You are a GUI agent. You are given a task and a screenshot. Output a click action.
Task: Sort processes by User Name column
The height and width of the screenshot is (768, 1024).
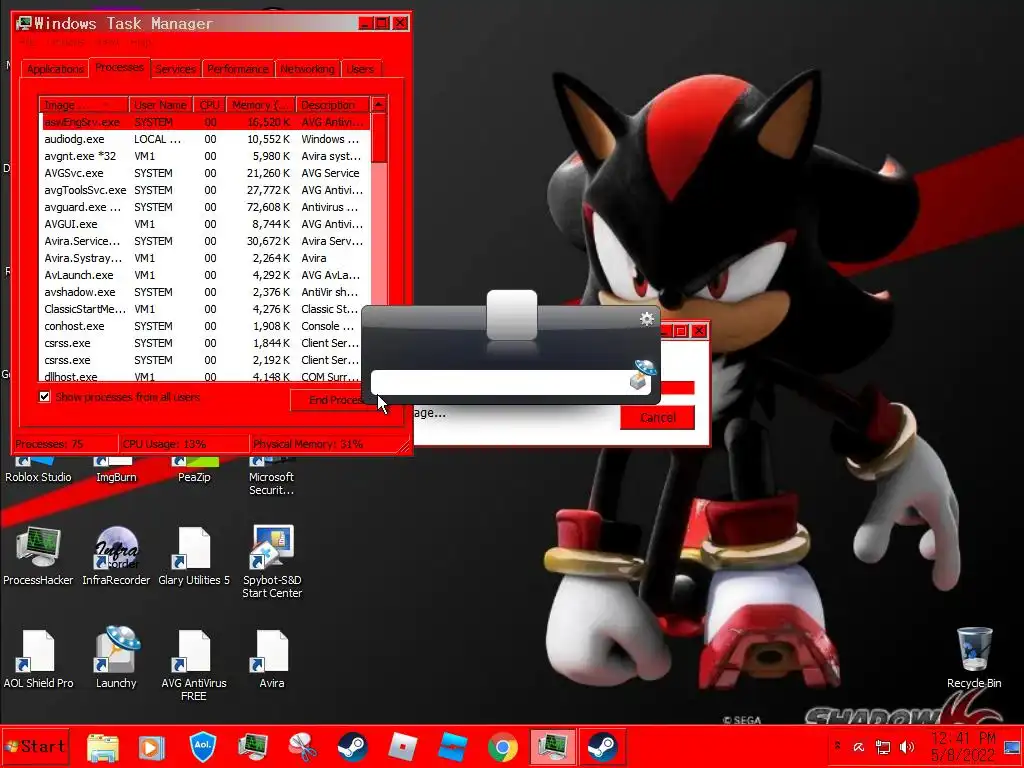(160, 105)
